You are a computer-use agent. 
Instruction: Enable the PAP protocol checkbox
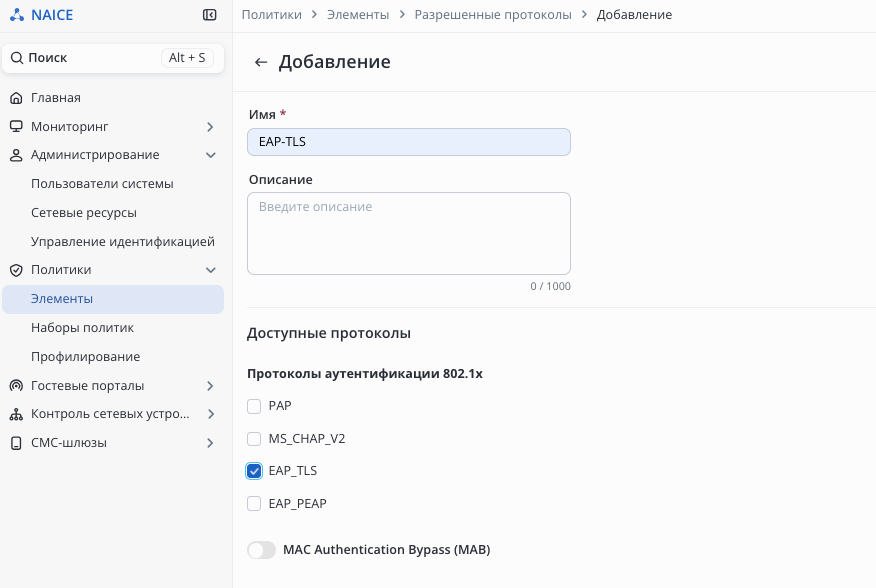254,406
